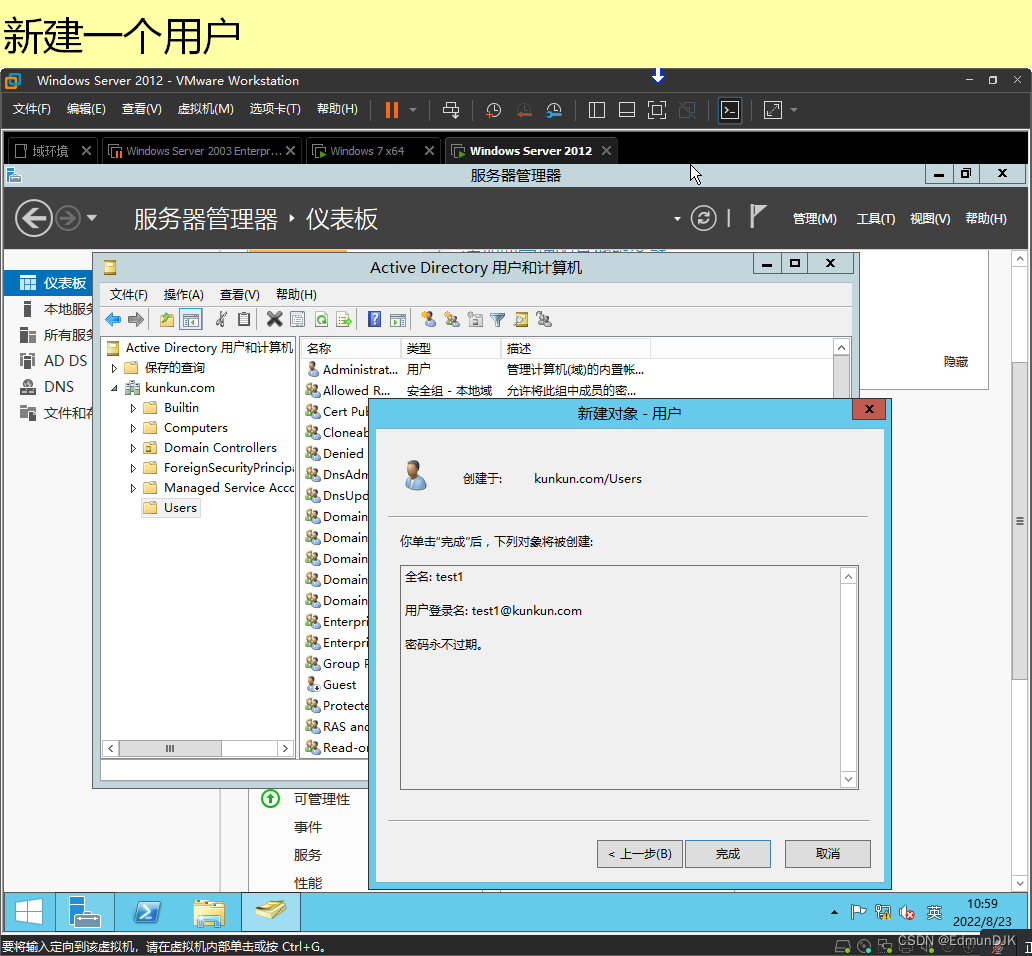Screen dimensions: 1032x956
Task: Open the VMware 选项卡(T) menu
Action: (x=275, y=109)
